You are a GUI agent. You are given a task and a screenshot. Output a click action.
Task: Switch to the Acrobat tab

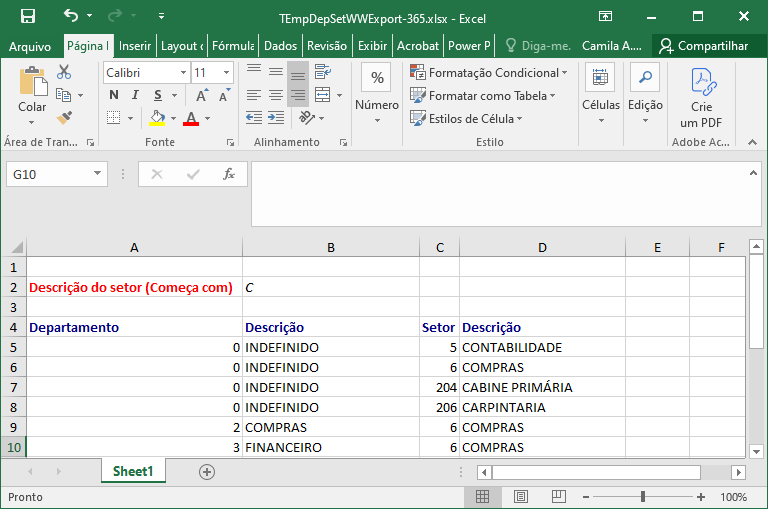click(418, 46)
